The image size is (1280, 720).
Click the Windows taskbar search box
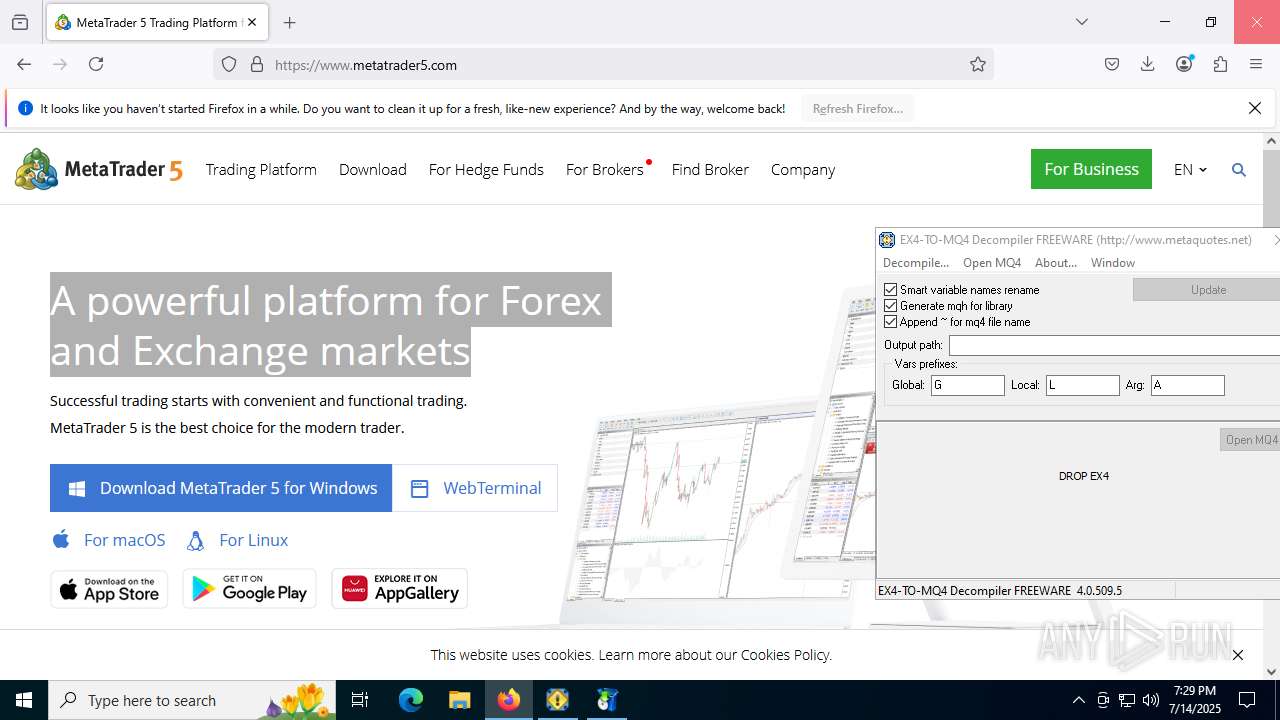[x=193, y=700]
